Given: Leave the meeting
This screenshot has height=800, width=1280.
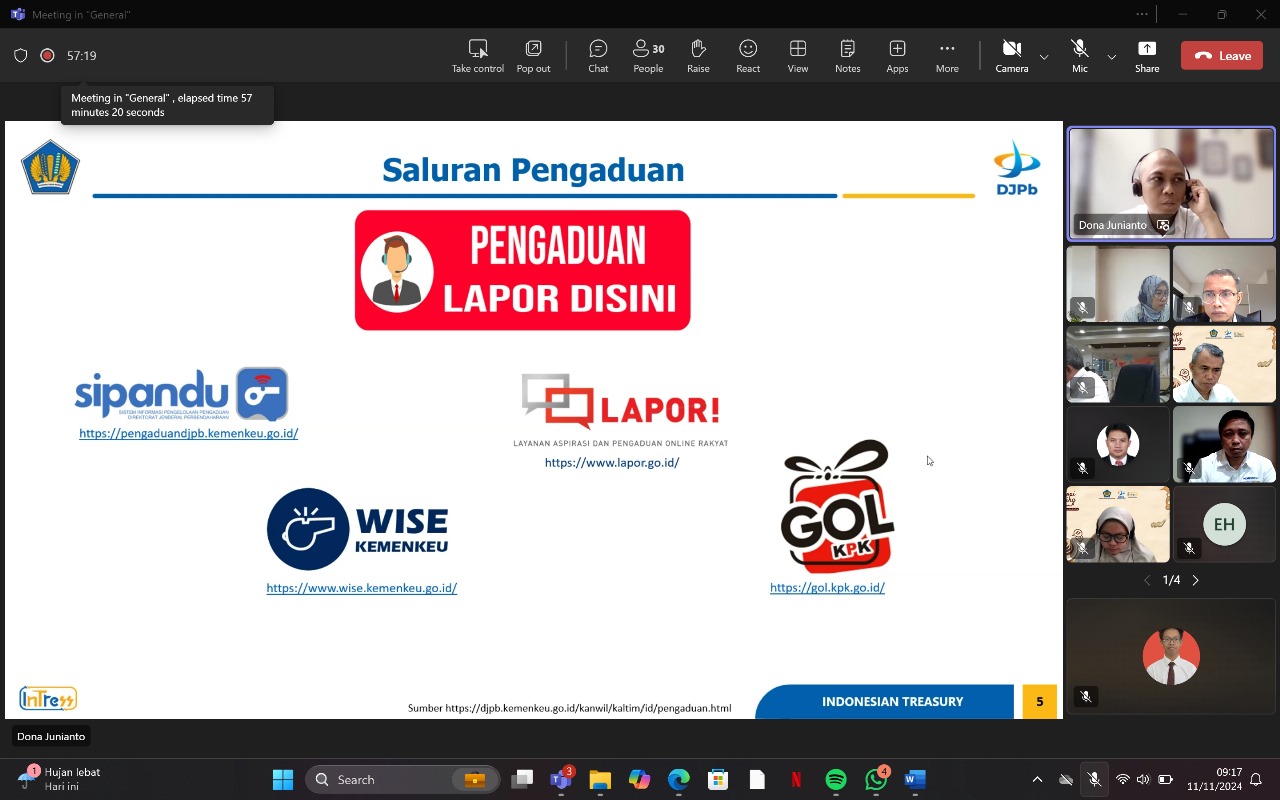Looking at the screenshot, I should point(1221,56).
